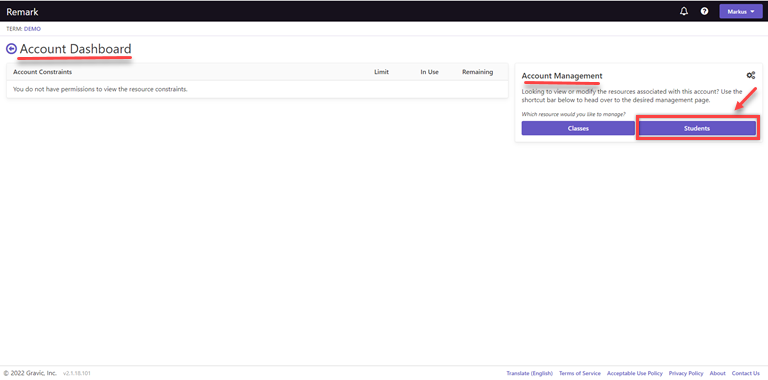Open the help question mark icon
768x380 pixels.
pos(704,11)
